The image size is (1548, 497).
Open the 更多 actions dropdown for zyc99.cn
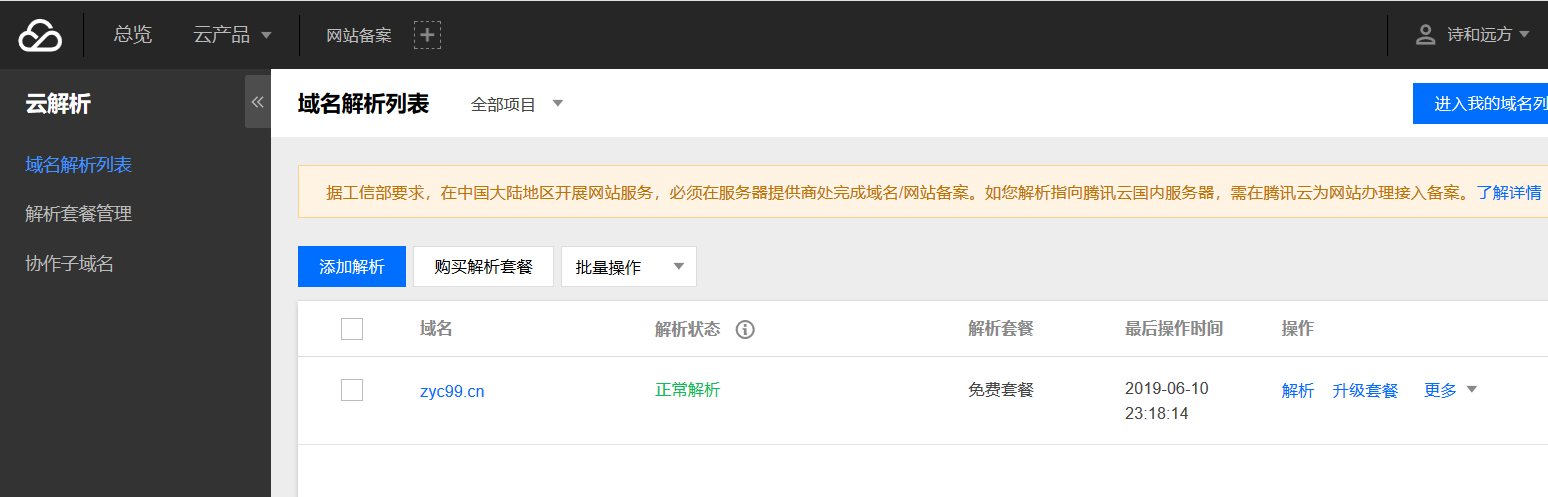pos(1450,390)
